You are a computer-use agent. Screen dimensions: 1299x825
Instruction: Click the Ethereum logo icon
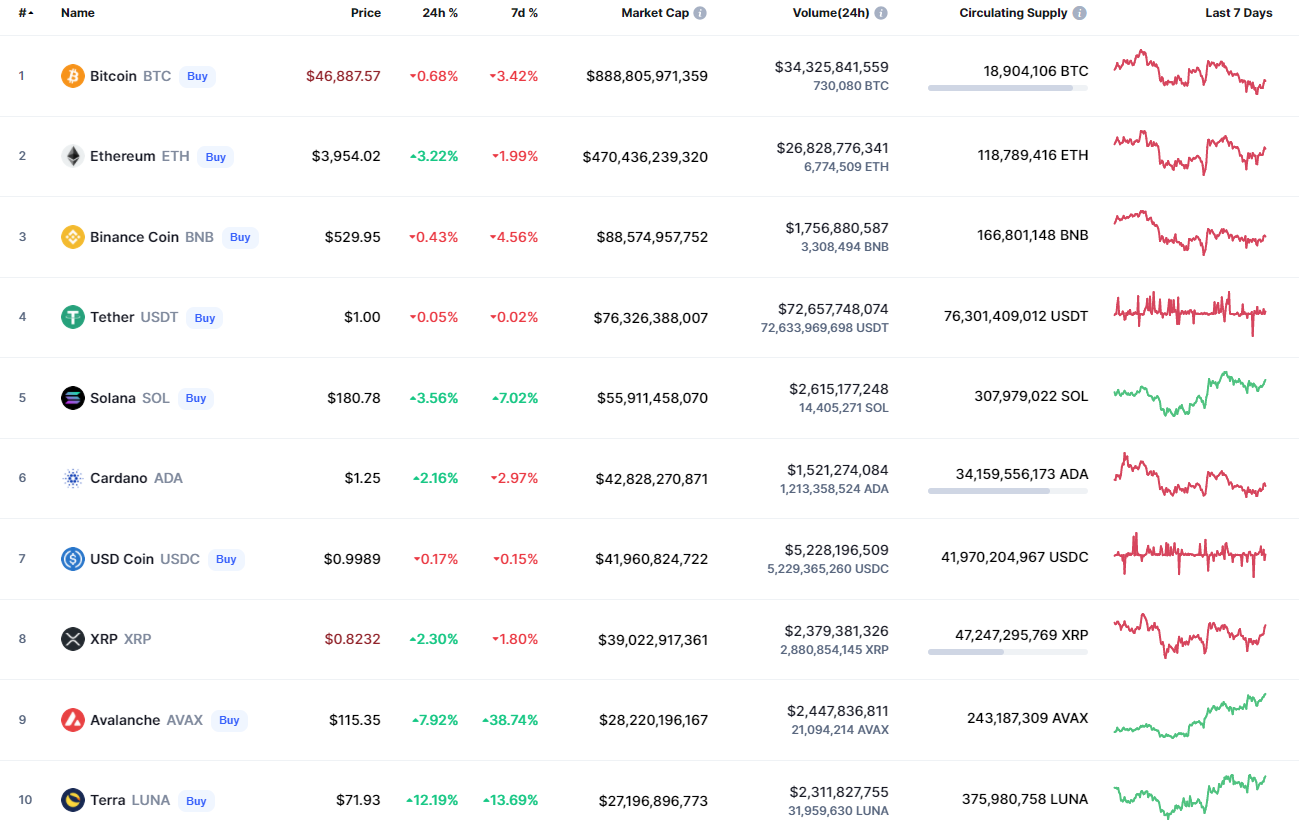point(73,156)
